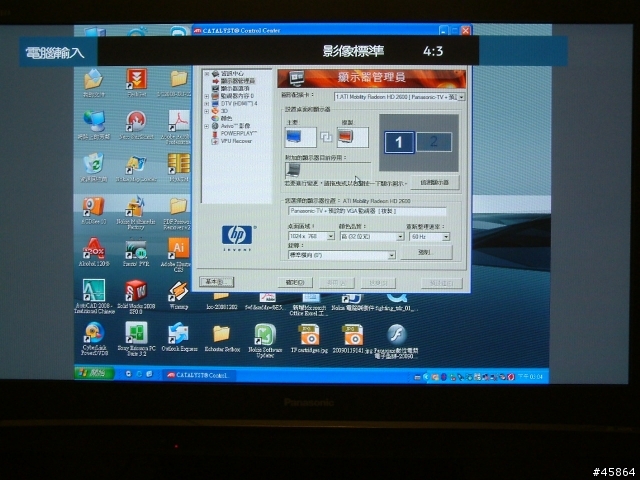The image size is (640, 480).
Task: Click the disabled laptop display icon
Action: pyautogui.click(x=293, y=170)
